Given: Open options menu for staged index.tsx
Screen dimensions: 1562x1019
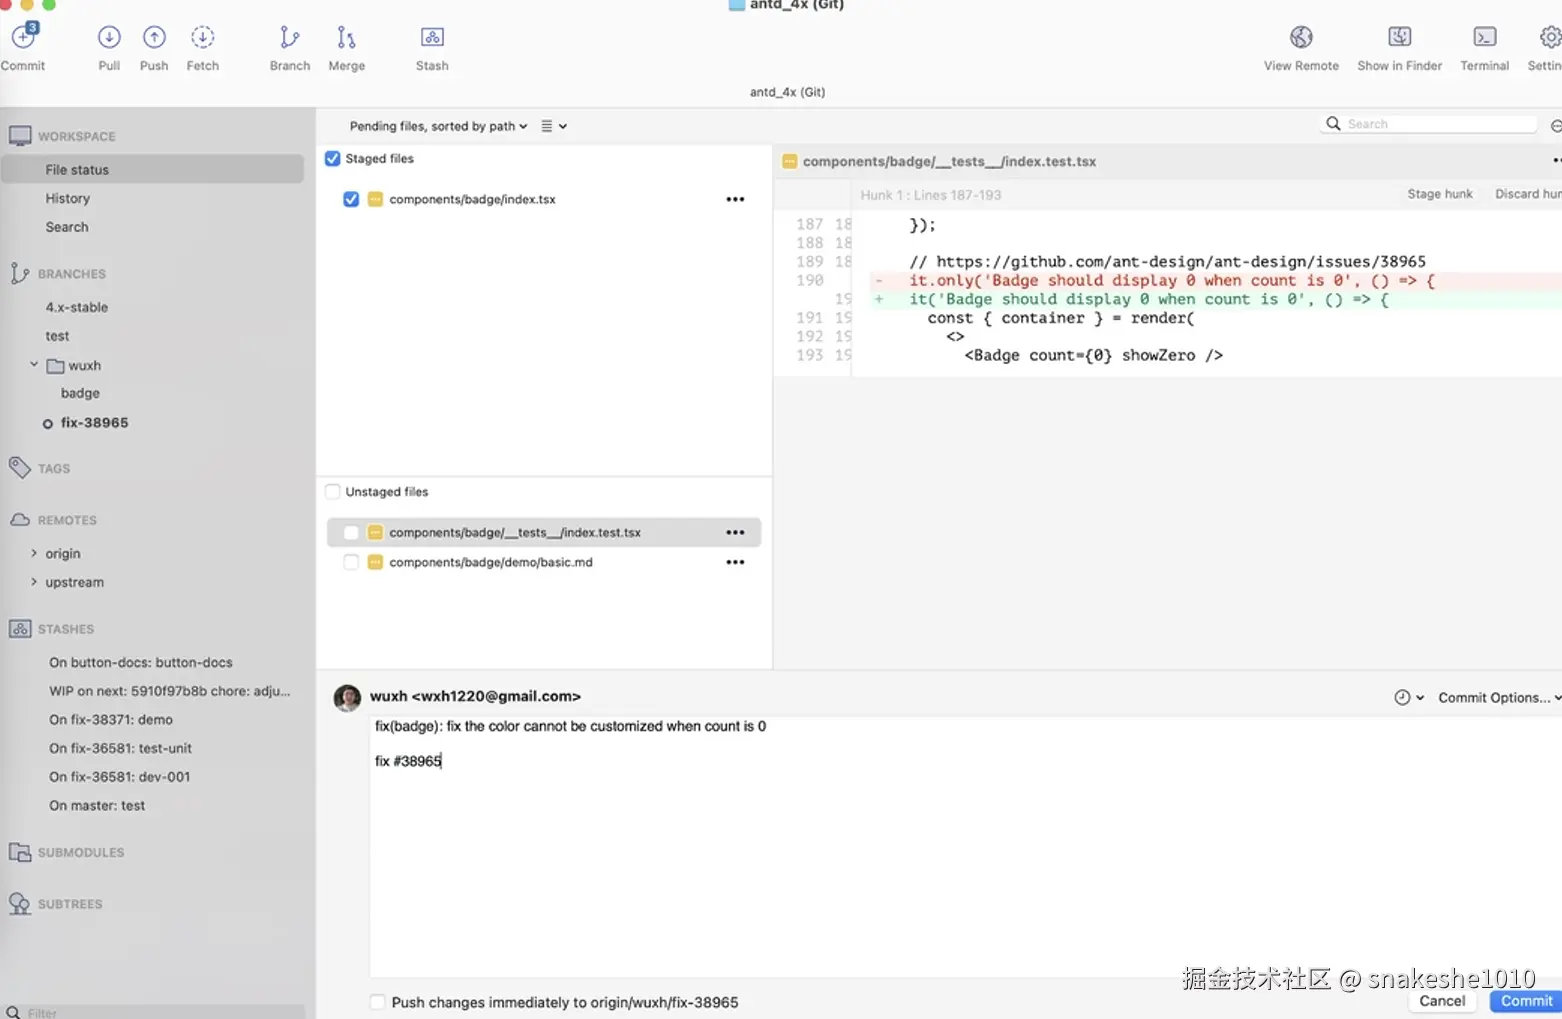Looking at the screenshot, I should [x=735, y=199].
